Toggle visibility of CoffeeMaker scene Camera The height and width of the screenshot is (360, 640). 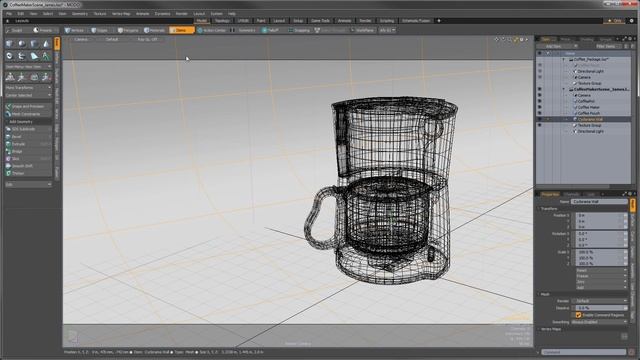[540, 95]
